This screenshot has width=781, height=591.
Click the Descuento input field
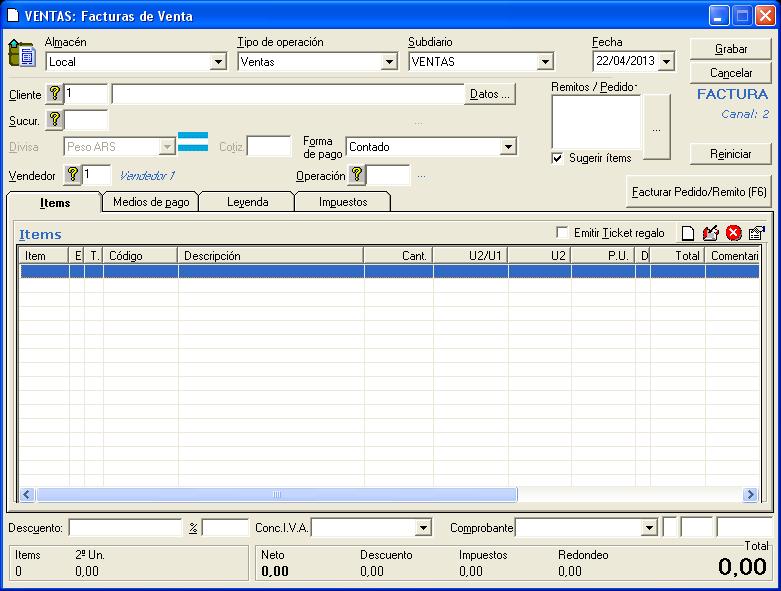click(124, 527)
